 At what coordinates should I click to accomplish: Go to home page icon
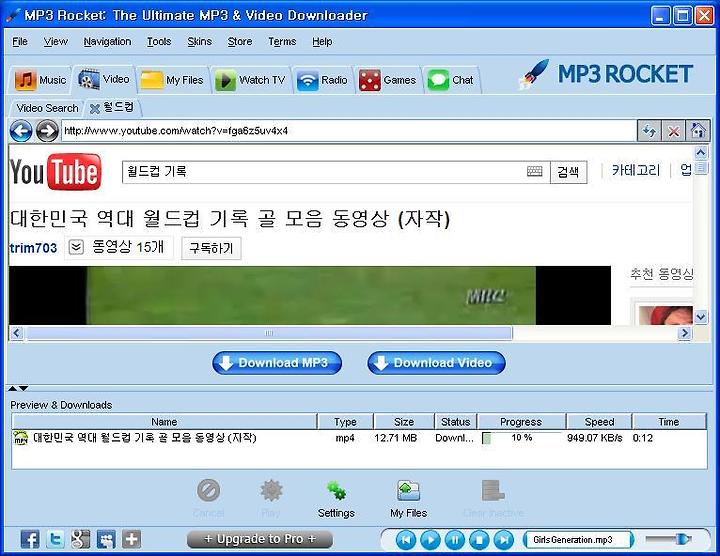point(698,132)
